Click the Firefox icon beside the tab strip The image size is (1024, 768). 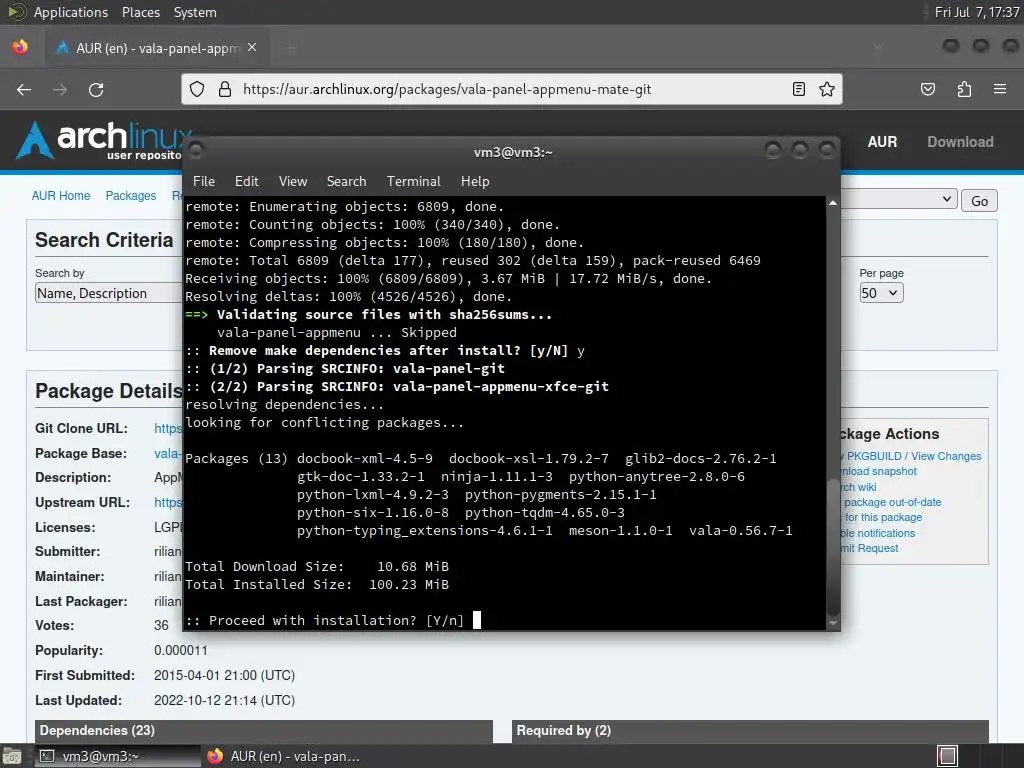[x=20, y=47]
